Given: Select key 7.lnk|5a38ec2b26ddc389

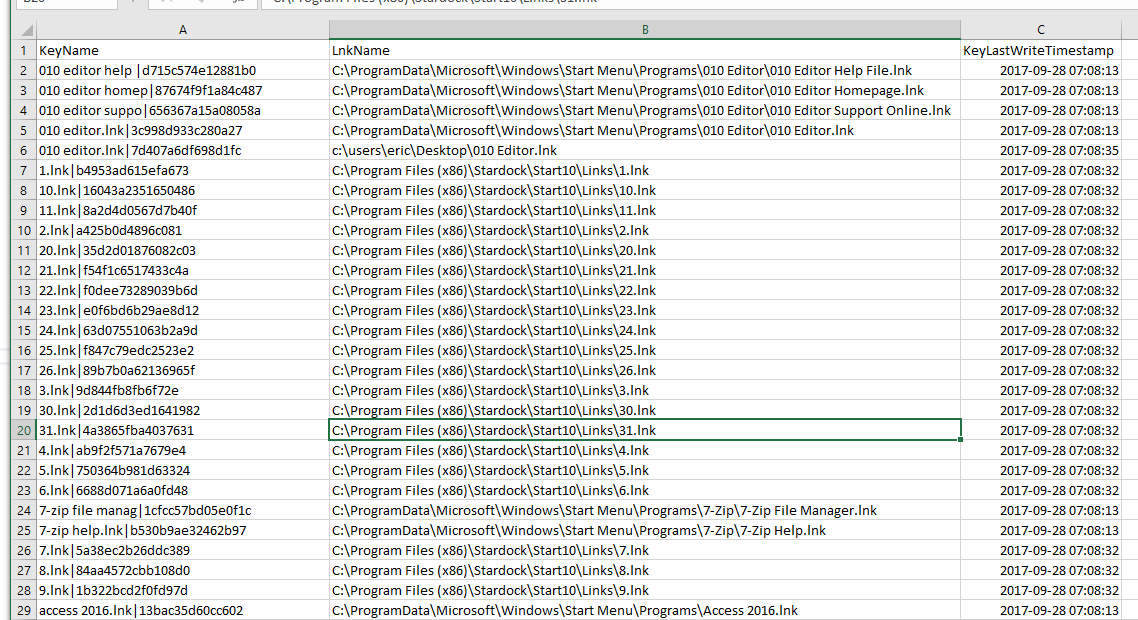Looking at the screenshot, I should pos(182,550).
